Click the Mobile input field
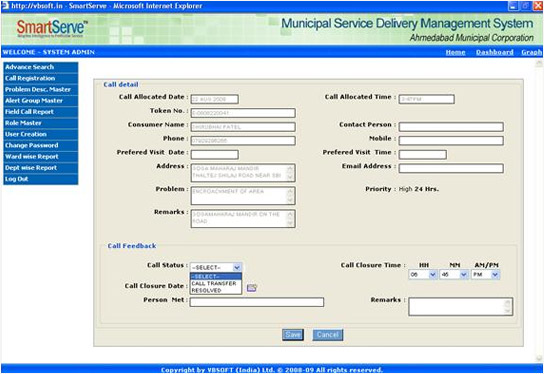Image resolution: width=544 pixels, height=374 pixels. coord(451,141)
